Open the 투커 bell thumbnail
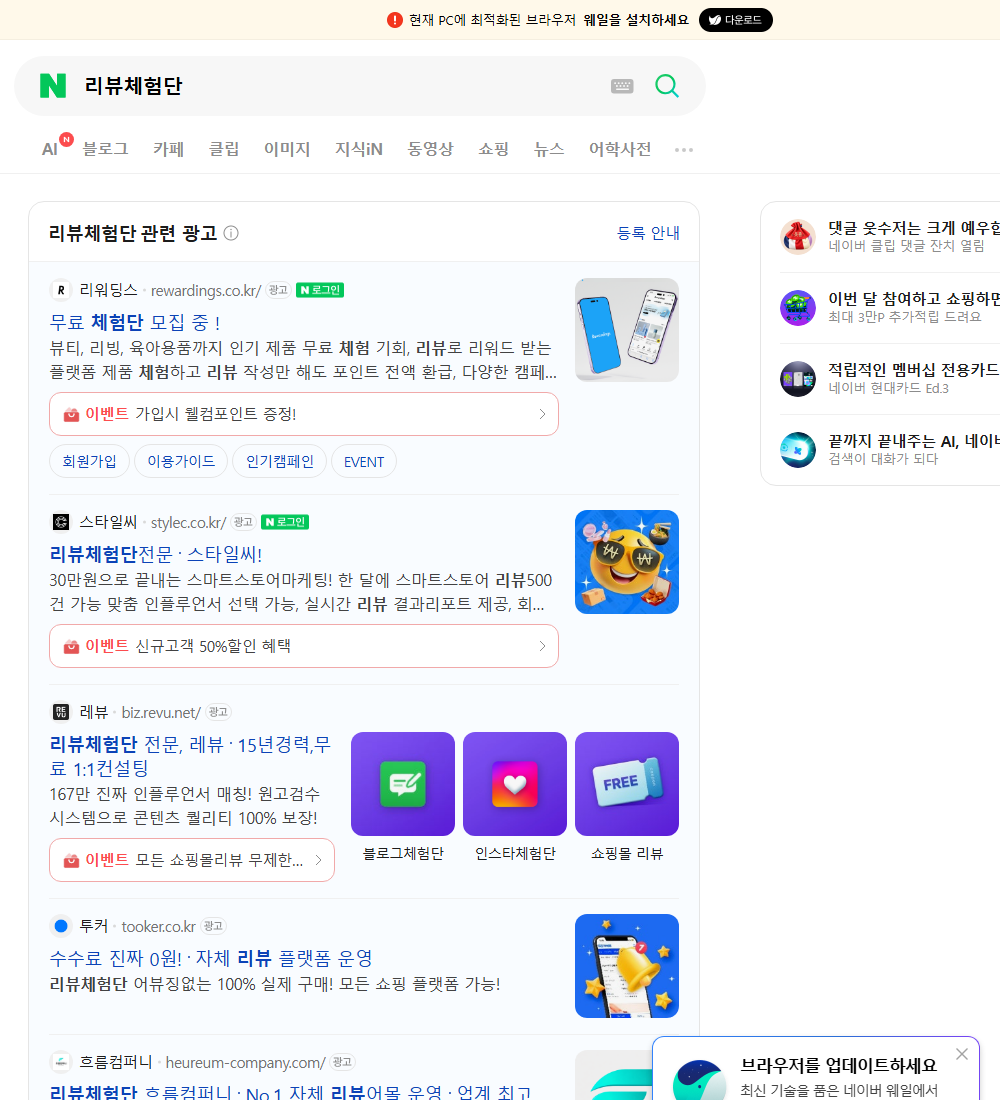Screen dimensions: 1000x1100 627,965
